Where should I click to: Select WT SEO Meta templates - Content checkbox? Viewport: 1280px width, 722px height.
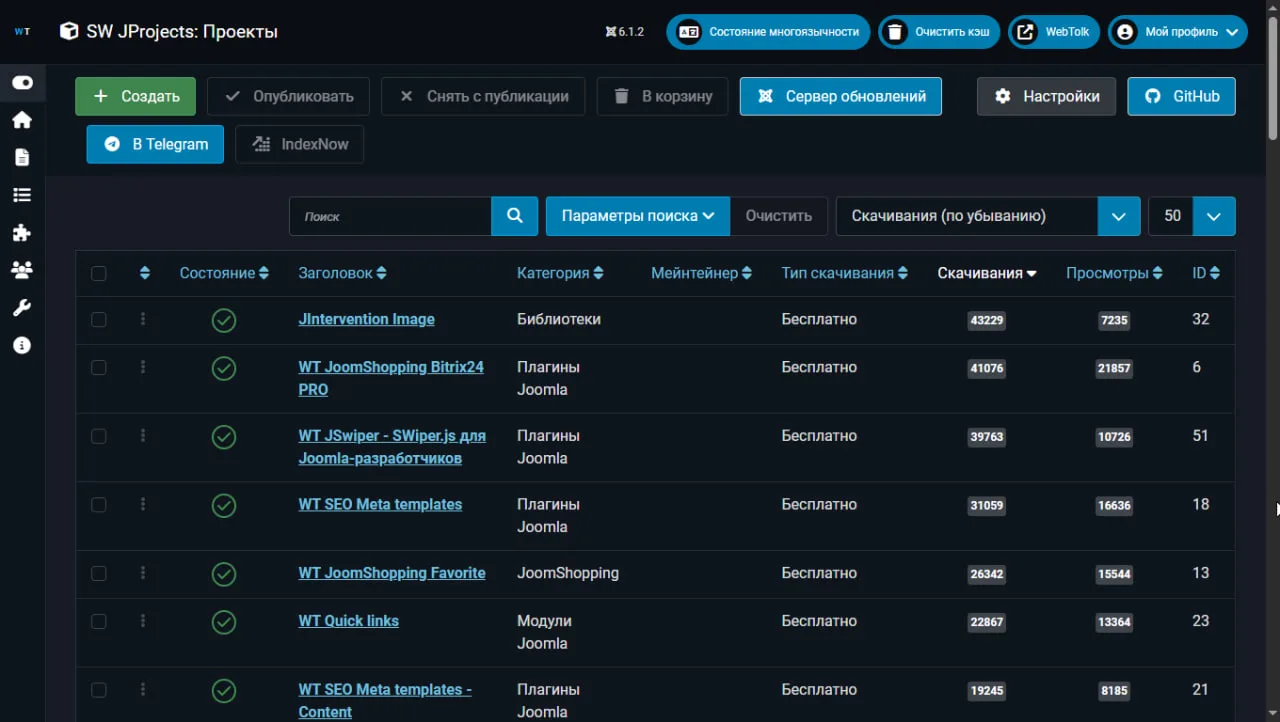pyautogui.click(x=99, y=690)
